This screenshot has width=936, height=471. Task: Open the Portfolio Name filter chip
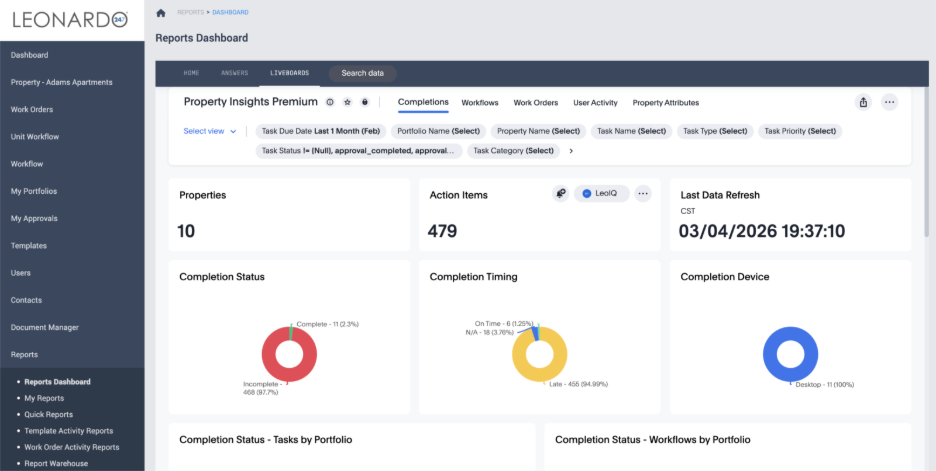pyautogui.click(x=438, y=131)
